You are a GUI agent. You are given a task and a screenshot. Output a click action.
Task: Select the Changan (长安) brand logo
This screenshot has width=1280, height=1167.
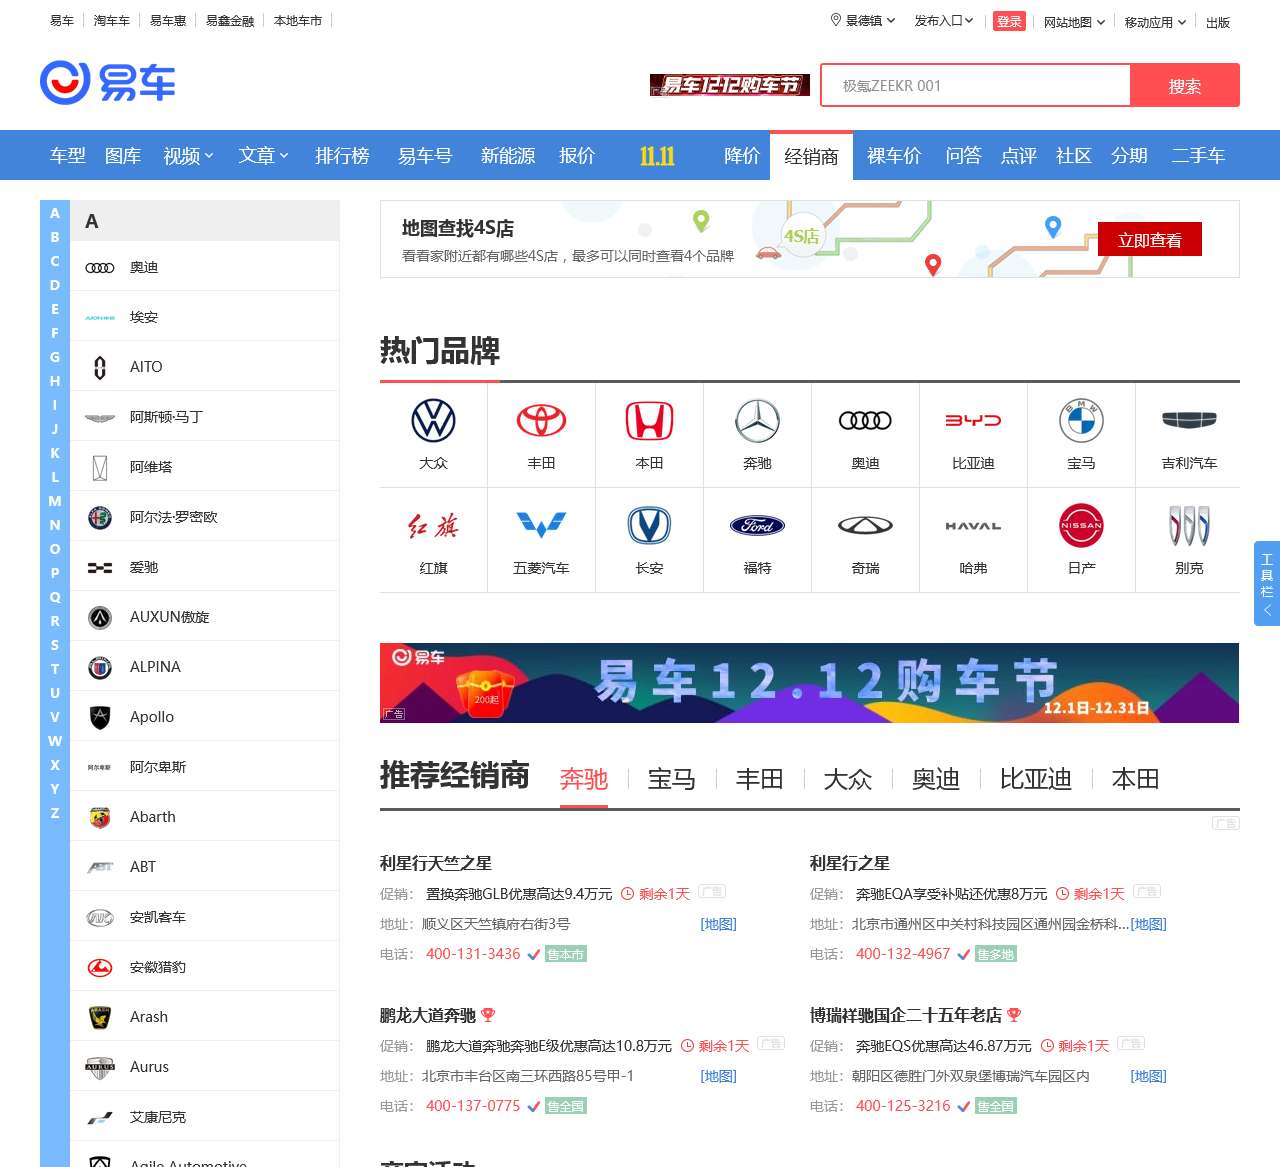pyautogui.click(x=649, y=526)
